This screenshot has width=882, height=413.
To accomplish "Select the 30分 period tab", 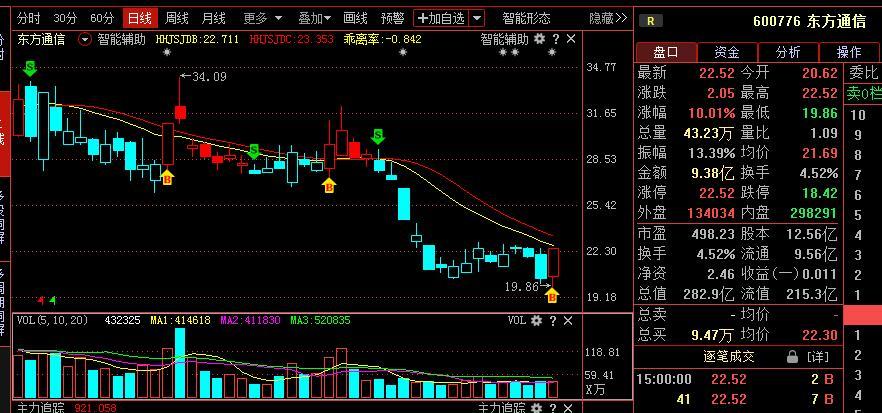I will coord(65,19).
